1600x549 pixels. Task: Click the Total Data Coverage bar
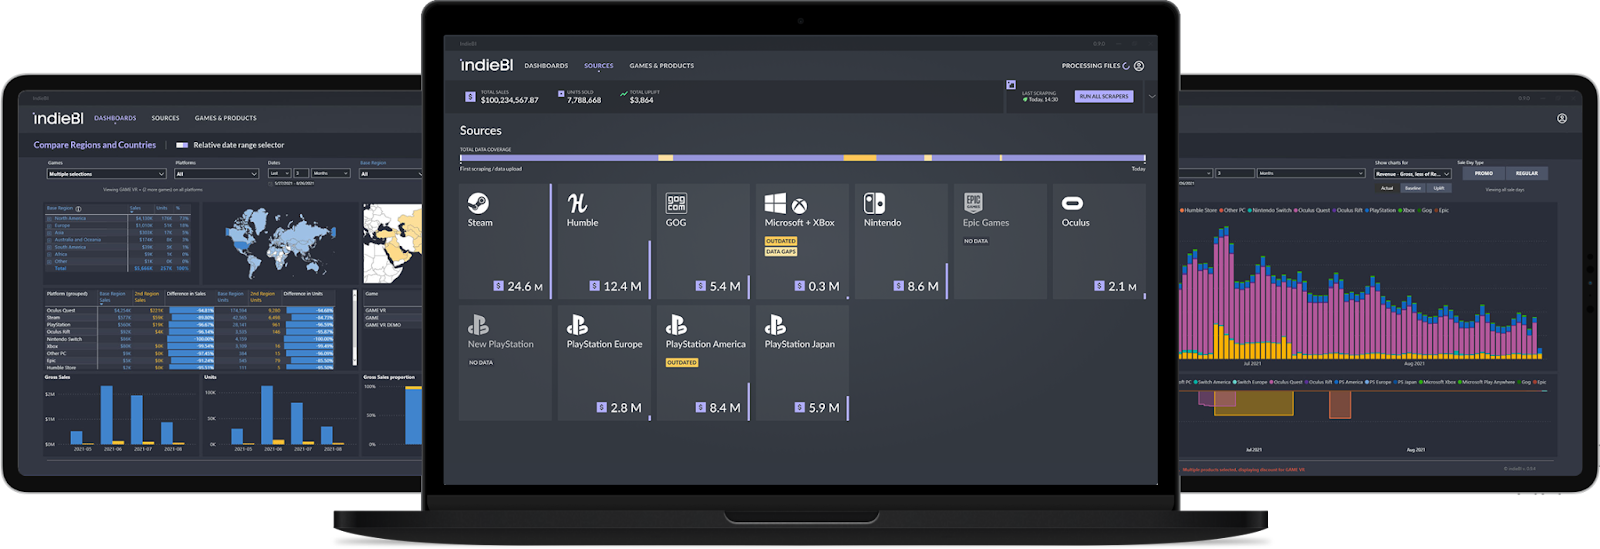point(803,158)
